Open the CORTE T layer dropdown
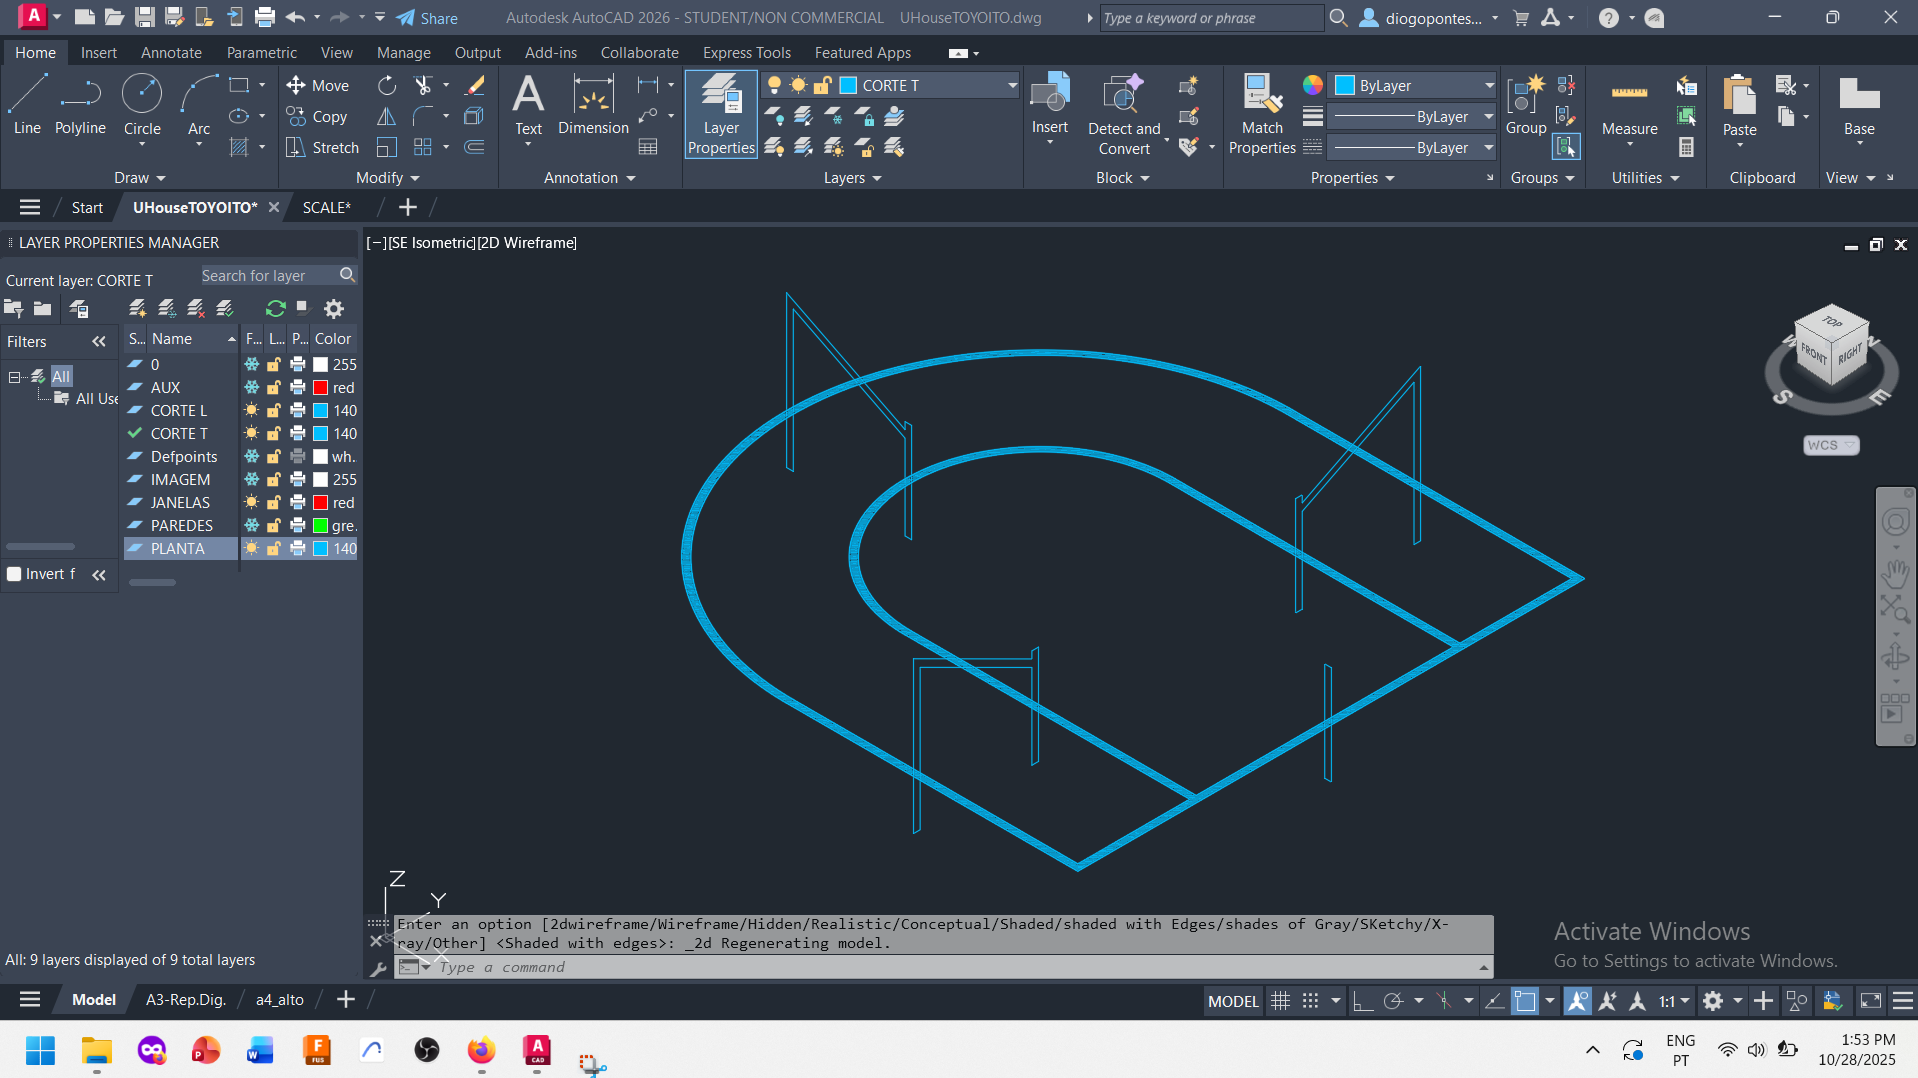The width and height of the screenshot is (1918, 1078). pyautogui.click(x=1011, y=86)
